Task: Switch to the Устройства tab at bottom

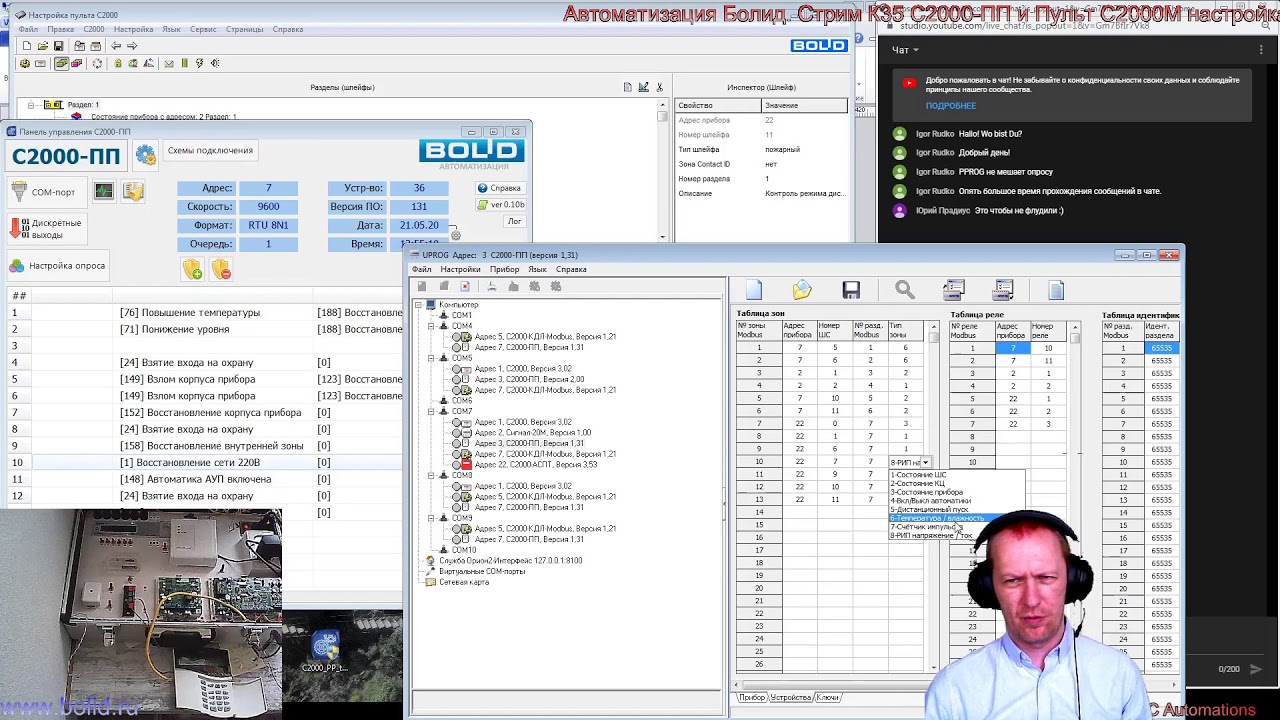Action: pyautogui.click(x=790, y=697)
